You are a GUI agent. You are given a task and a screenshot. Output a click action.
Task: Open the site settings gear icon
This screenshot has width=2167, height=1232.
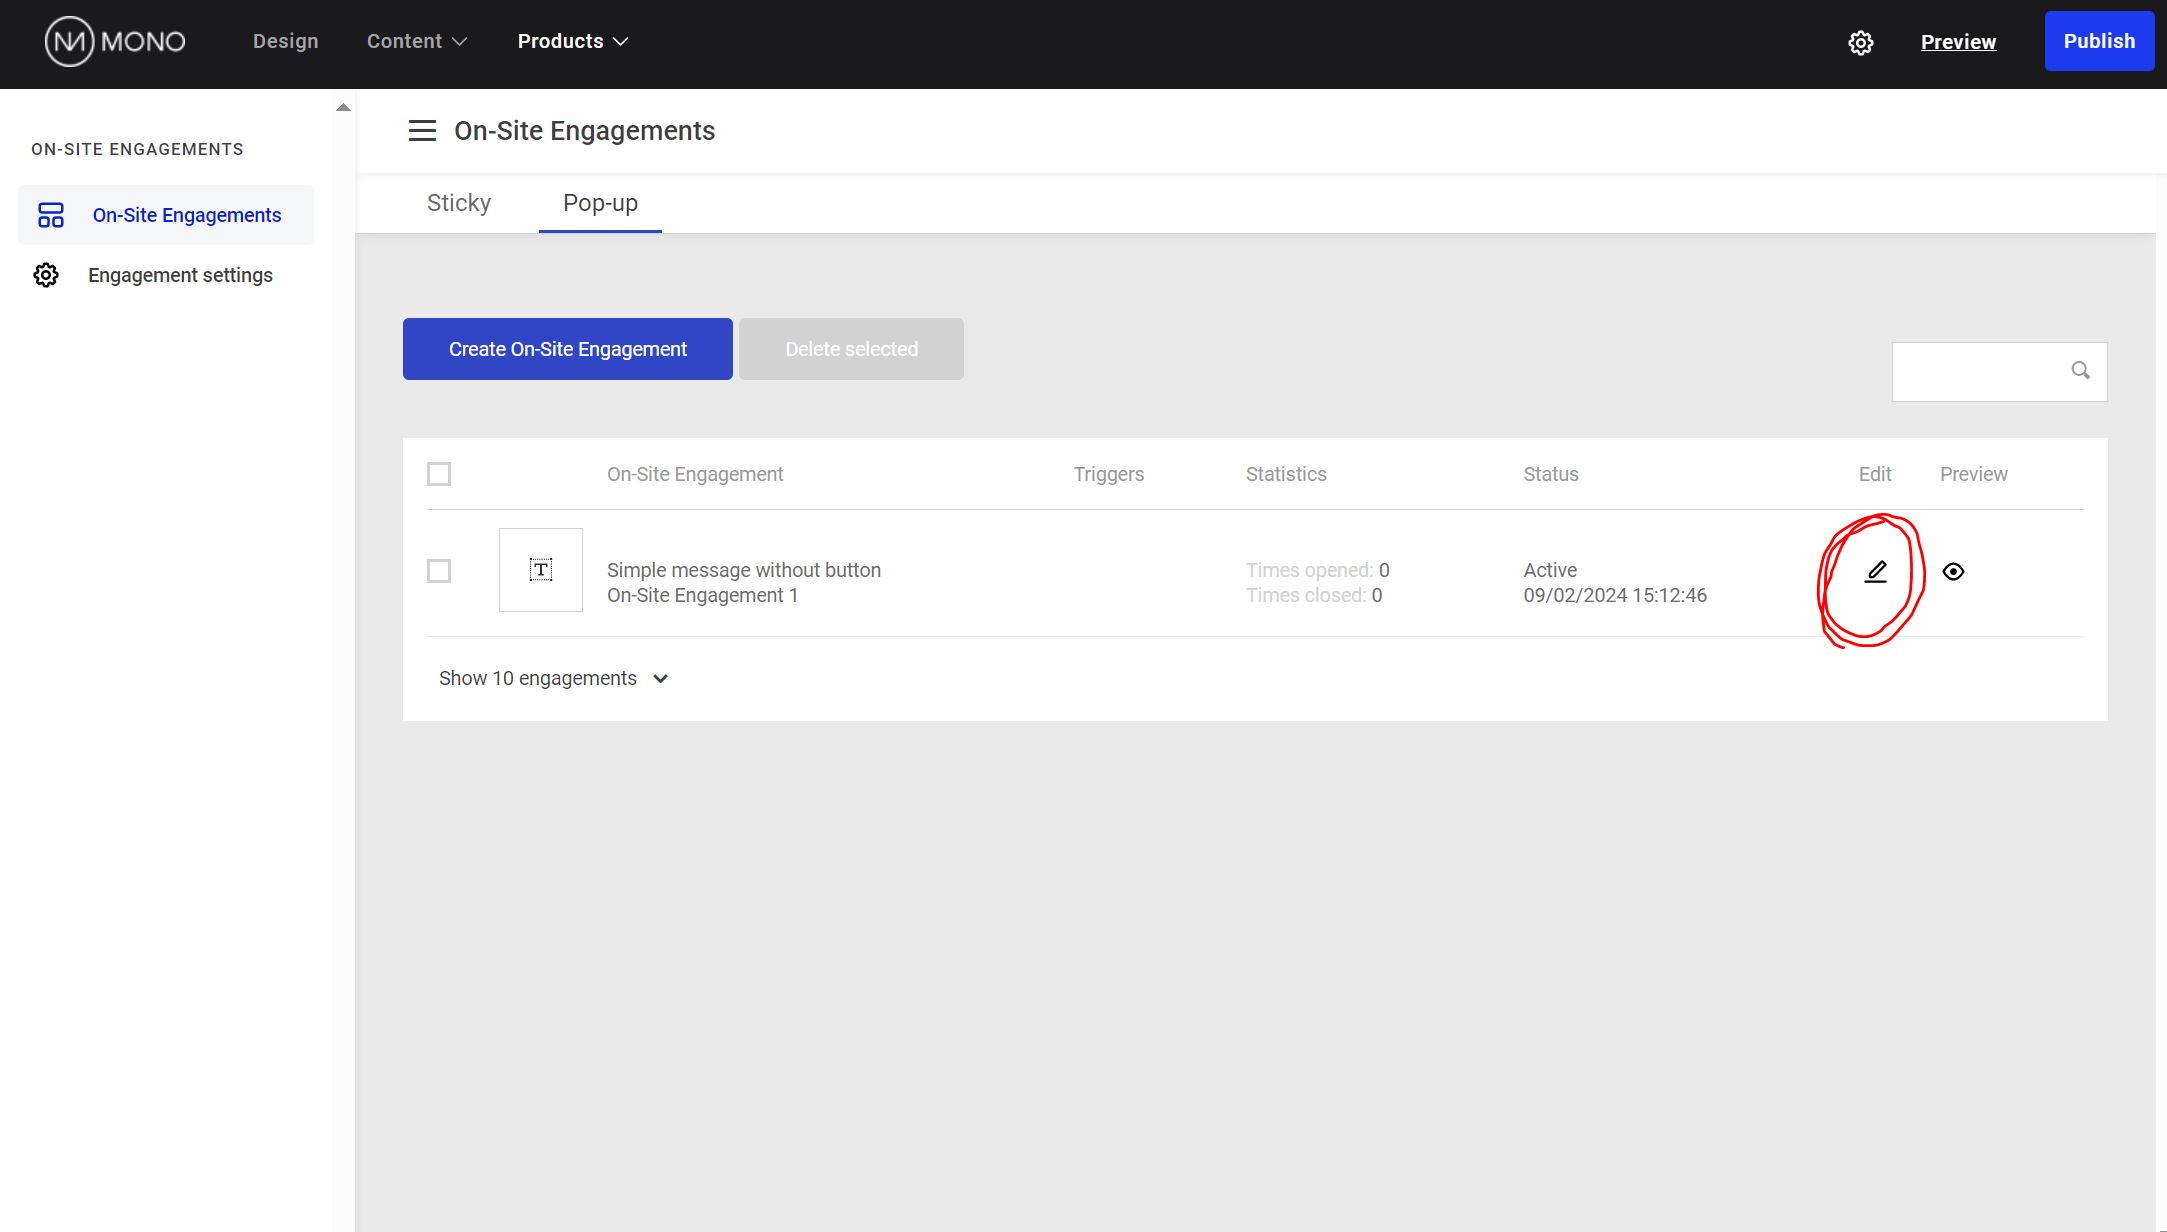coord(1860,43)
